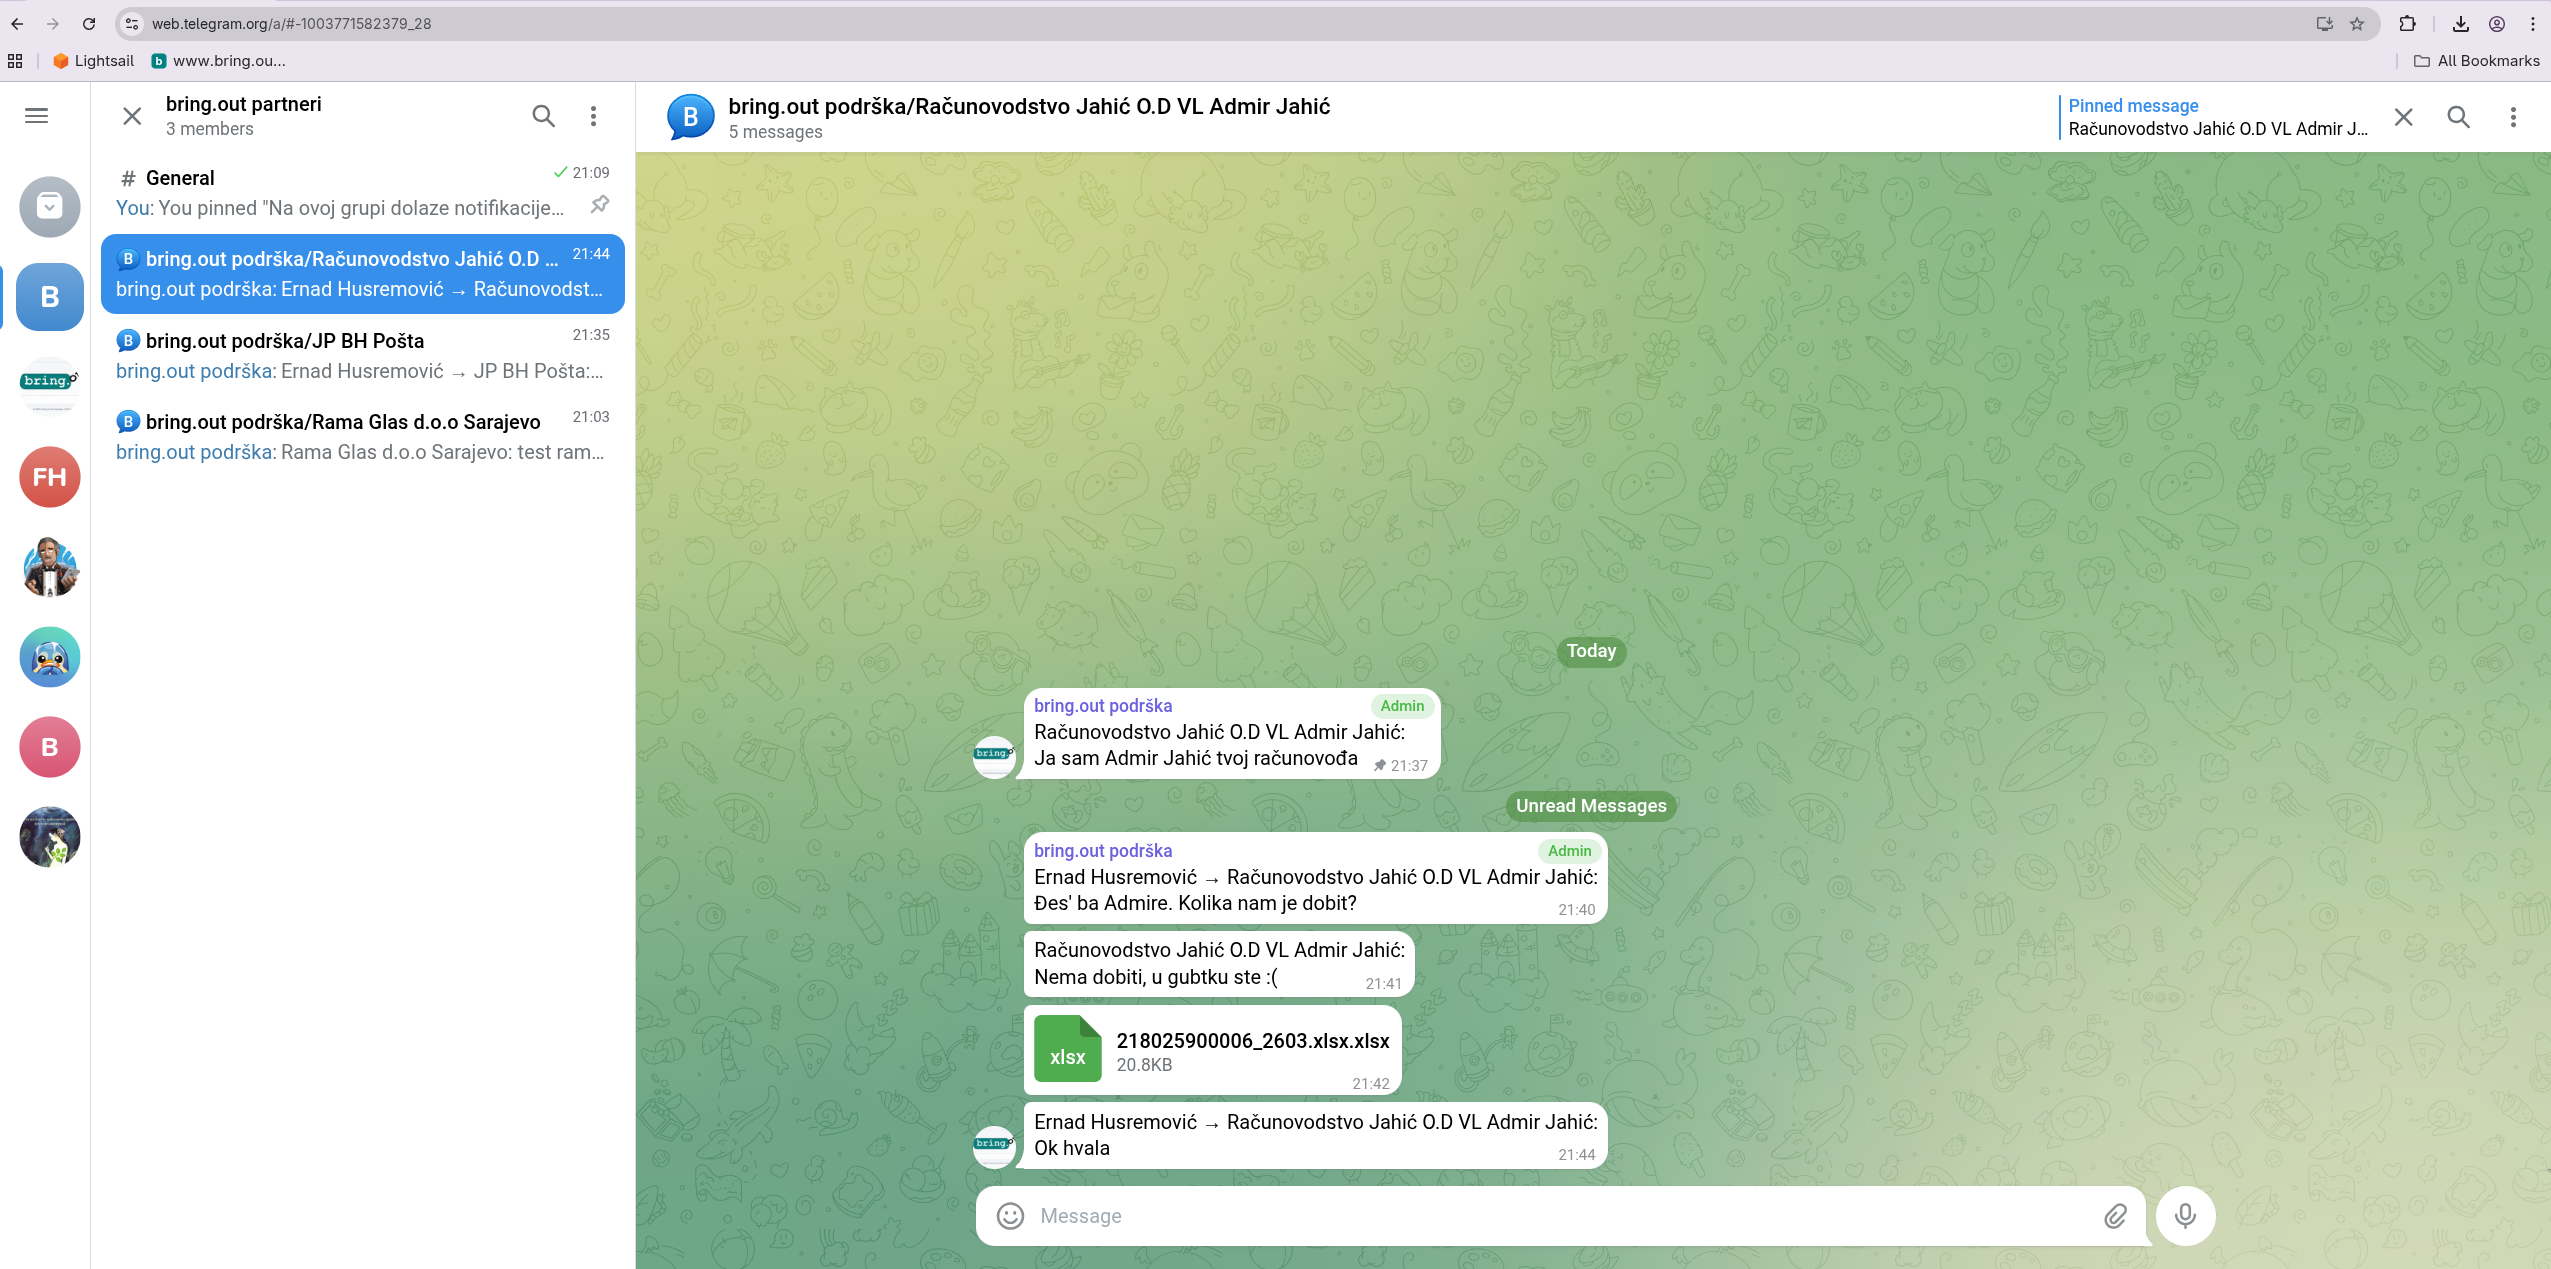Search topics in bring.out partneri

[x=543, y=116]
